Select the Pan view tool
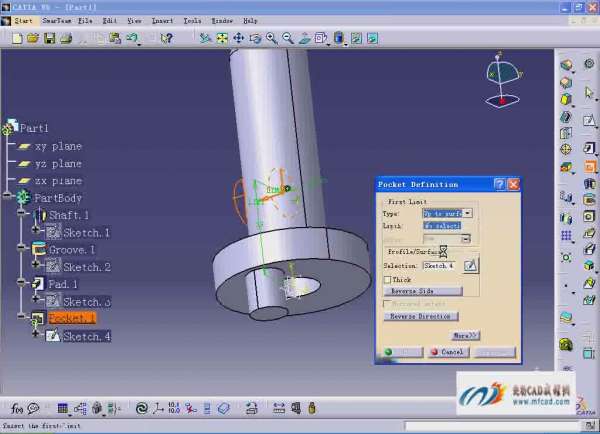600x434 pixels. point(239,38)
